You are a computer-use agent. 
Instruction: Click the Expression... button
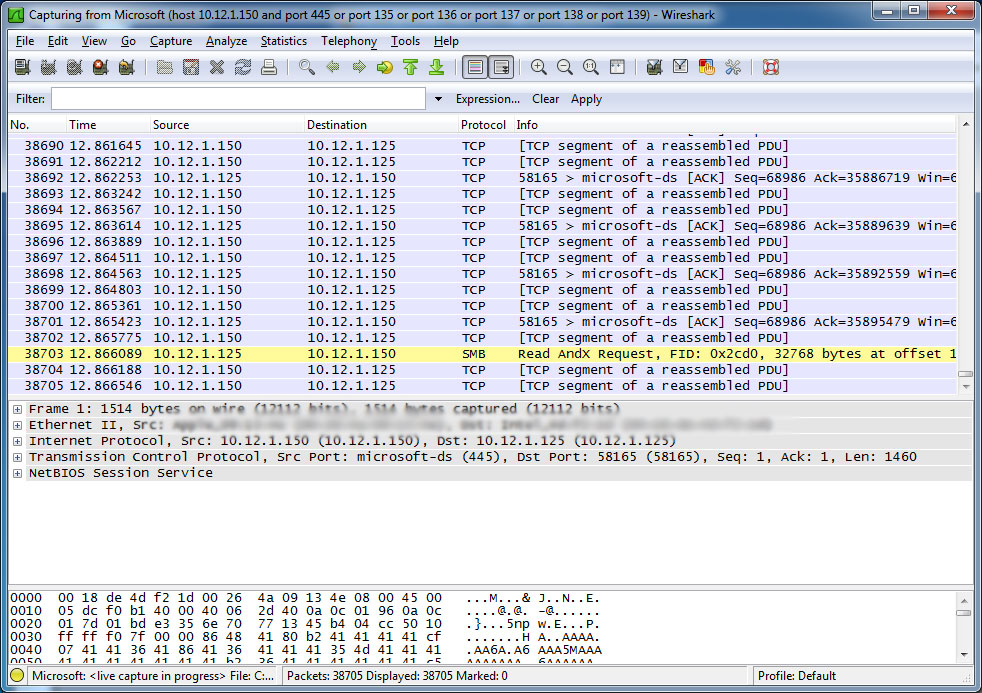488,99
